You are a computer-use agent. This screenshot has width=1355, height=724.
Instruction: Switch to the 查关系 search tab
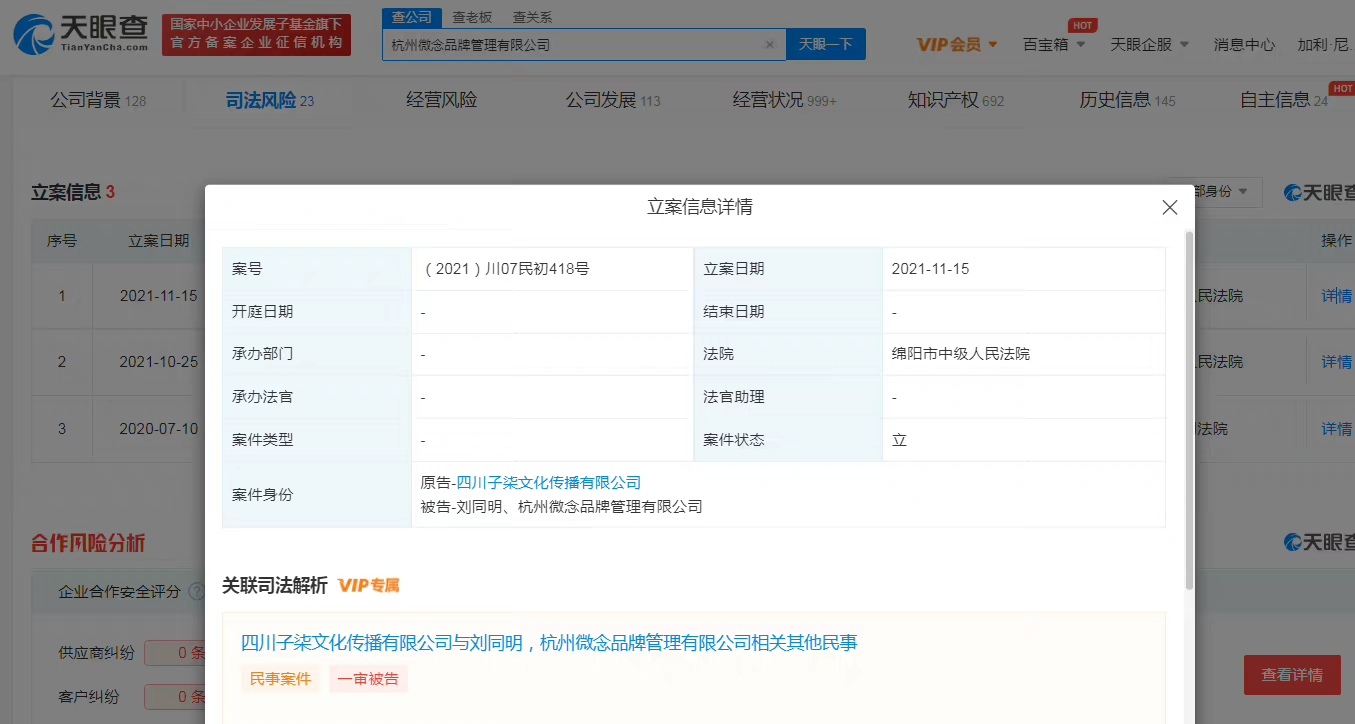click(532, 17)
